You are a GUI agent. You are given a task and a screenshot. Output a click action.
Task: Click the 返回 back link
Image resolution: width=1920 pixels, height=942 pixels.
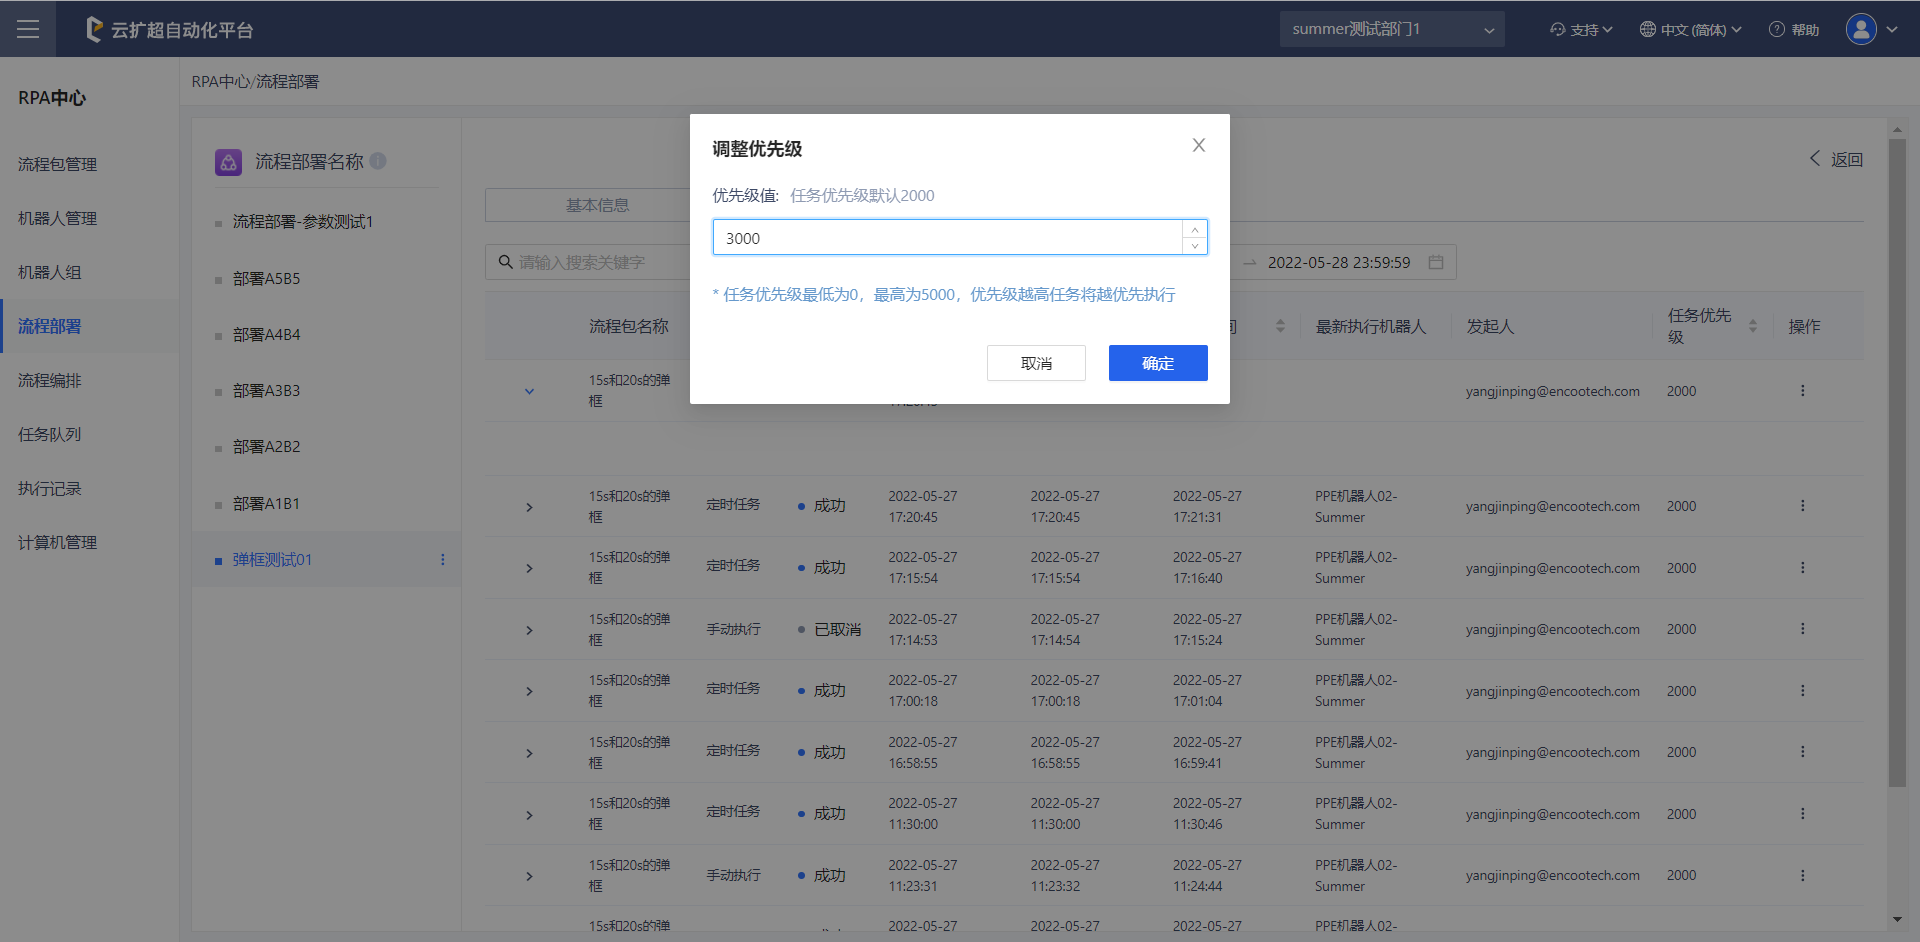[1836, 159]
